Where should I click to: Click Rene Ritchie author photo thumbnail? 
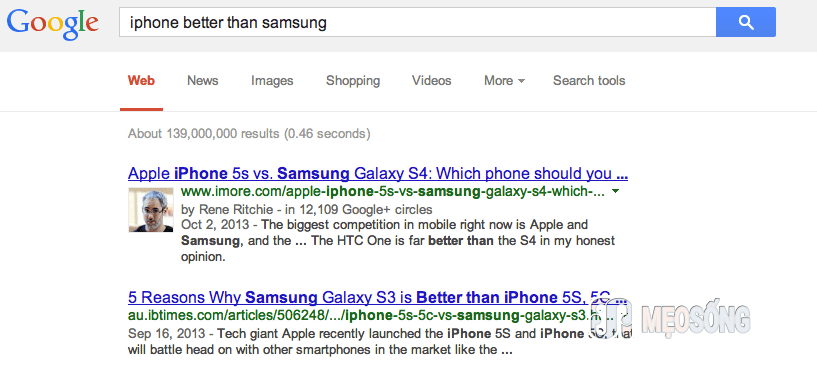[151, 210]
